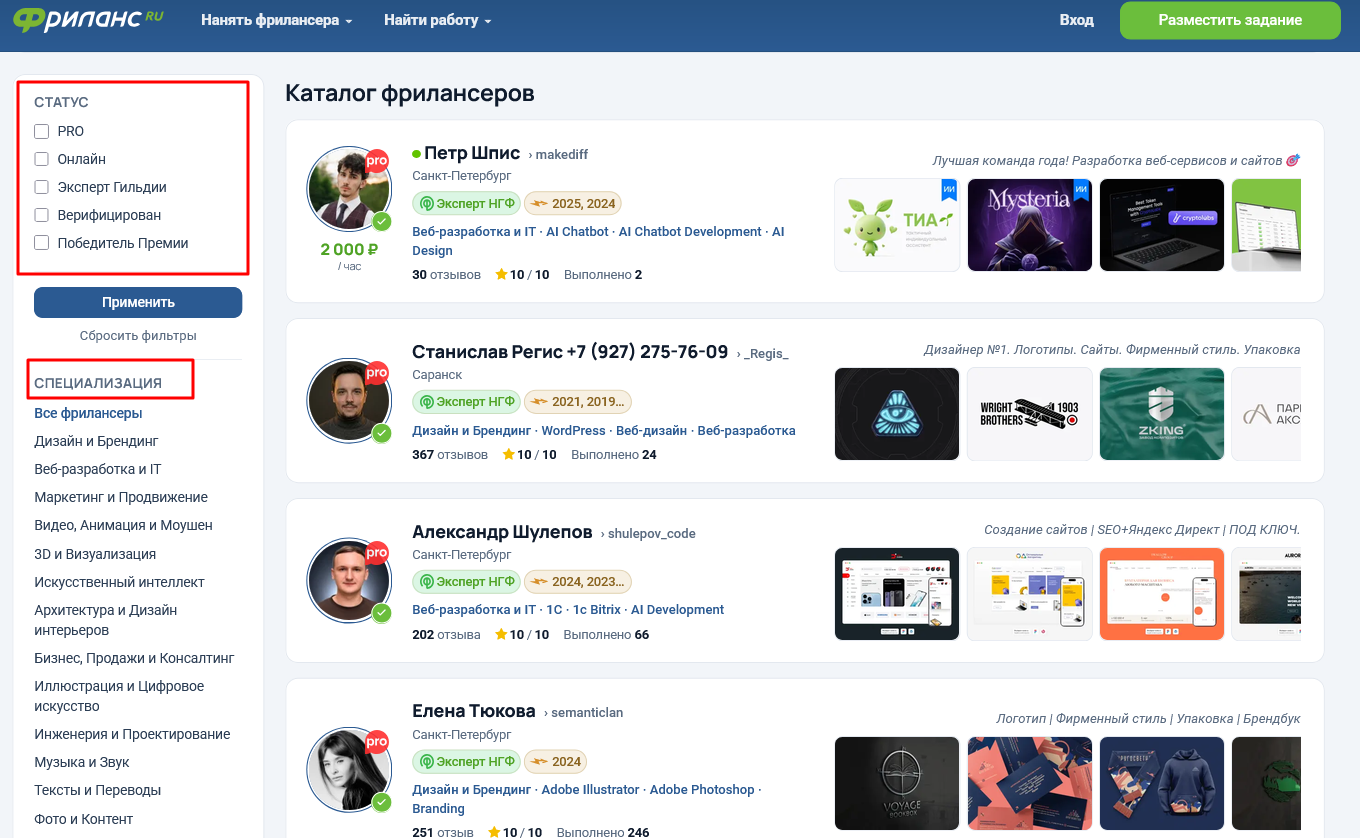The height and width of the screenshot is (838, 1360).
Task: Click Эксперт НГФ badge of Александр Шулепов
Action: point(466,581)
